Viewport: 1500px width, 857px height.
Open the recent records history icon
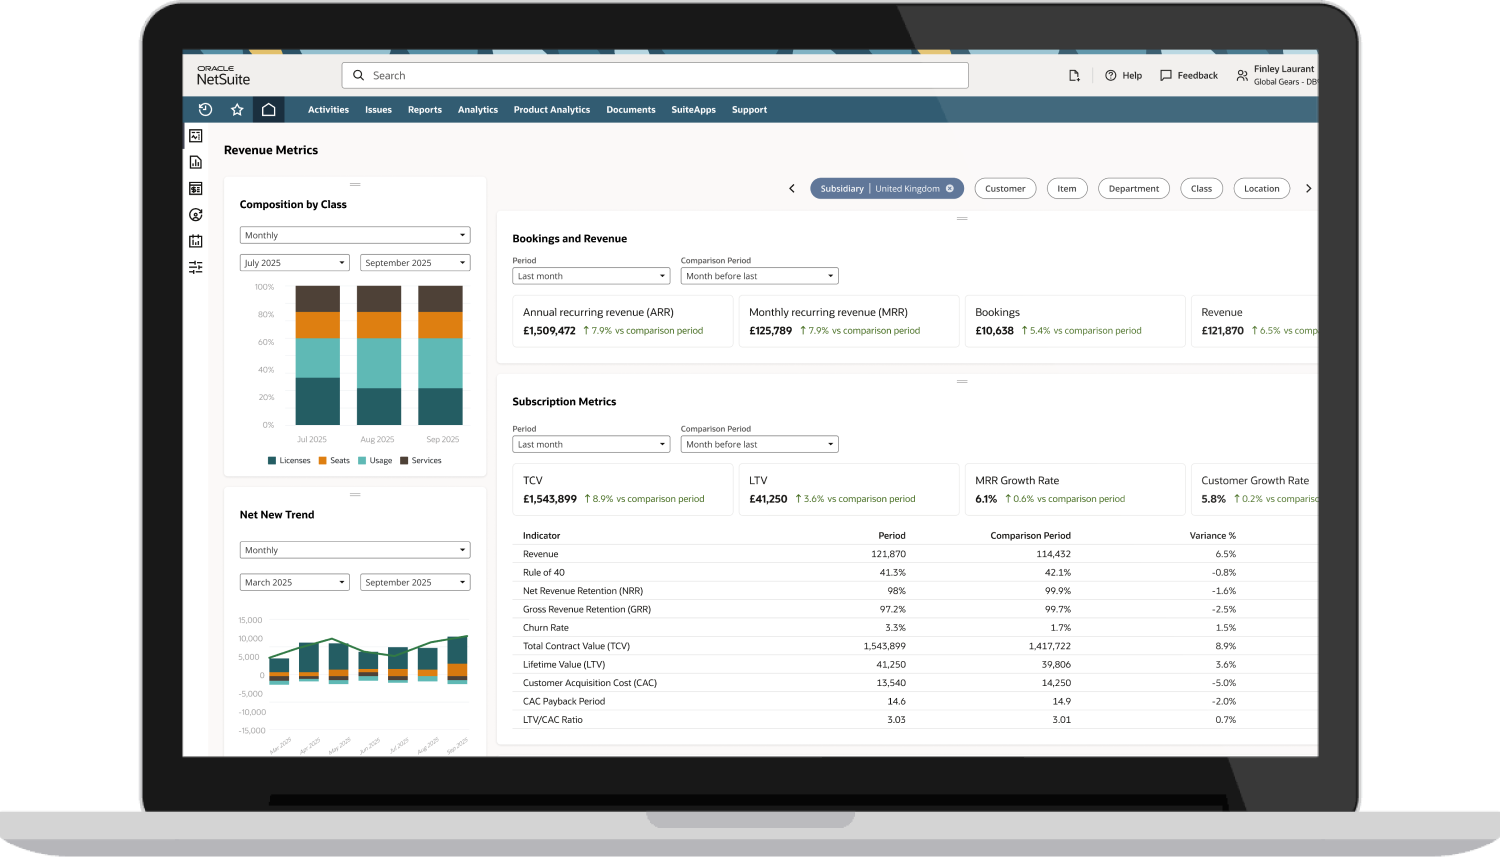(205, 110)
